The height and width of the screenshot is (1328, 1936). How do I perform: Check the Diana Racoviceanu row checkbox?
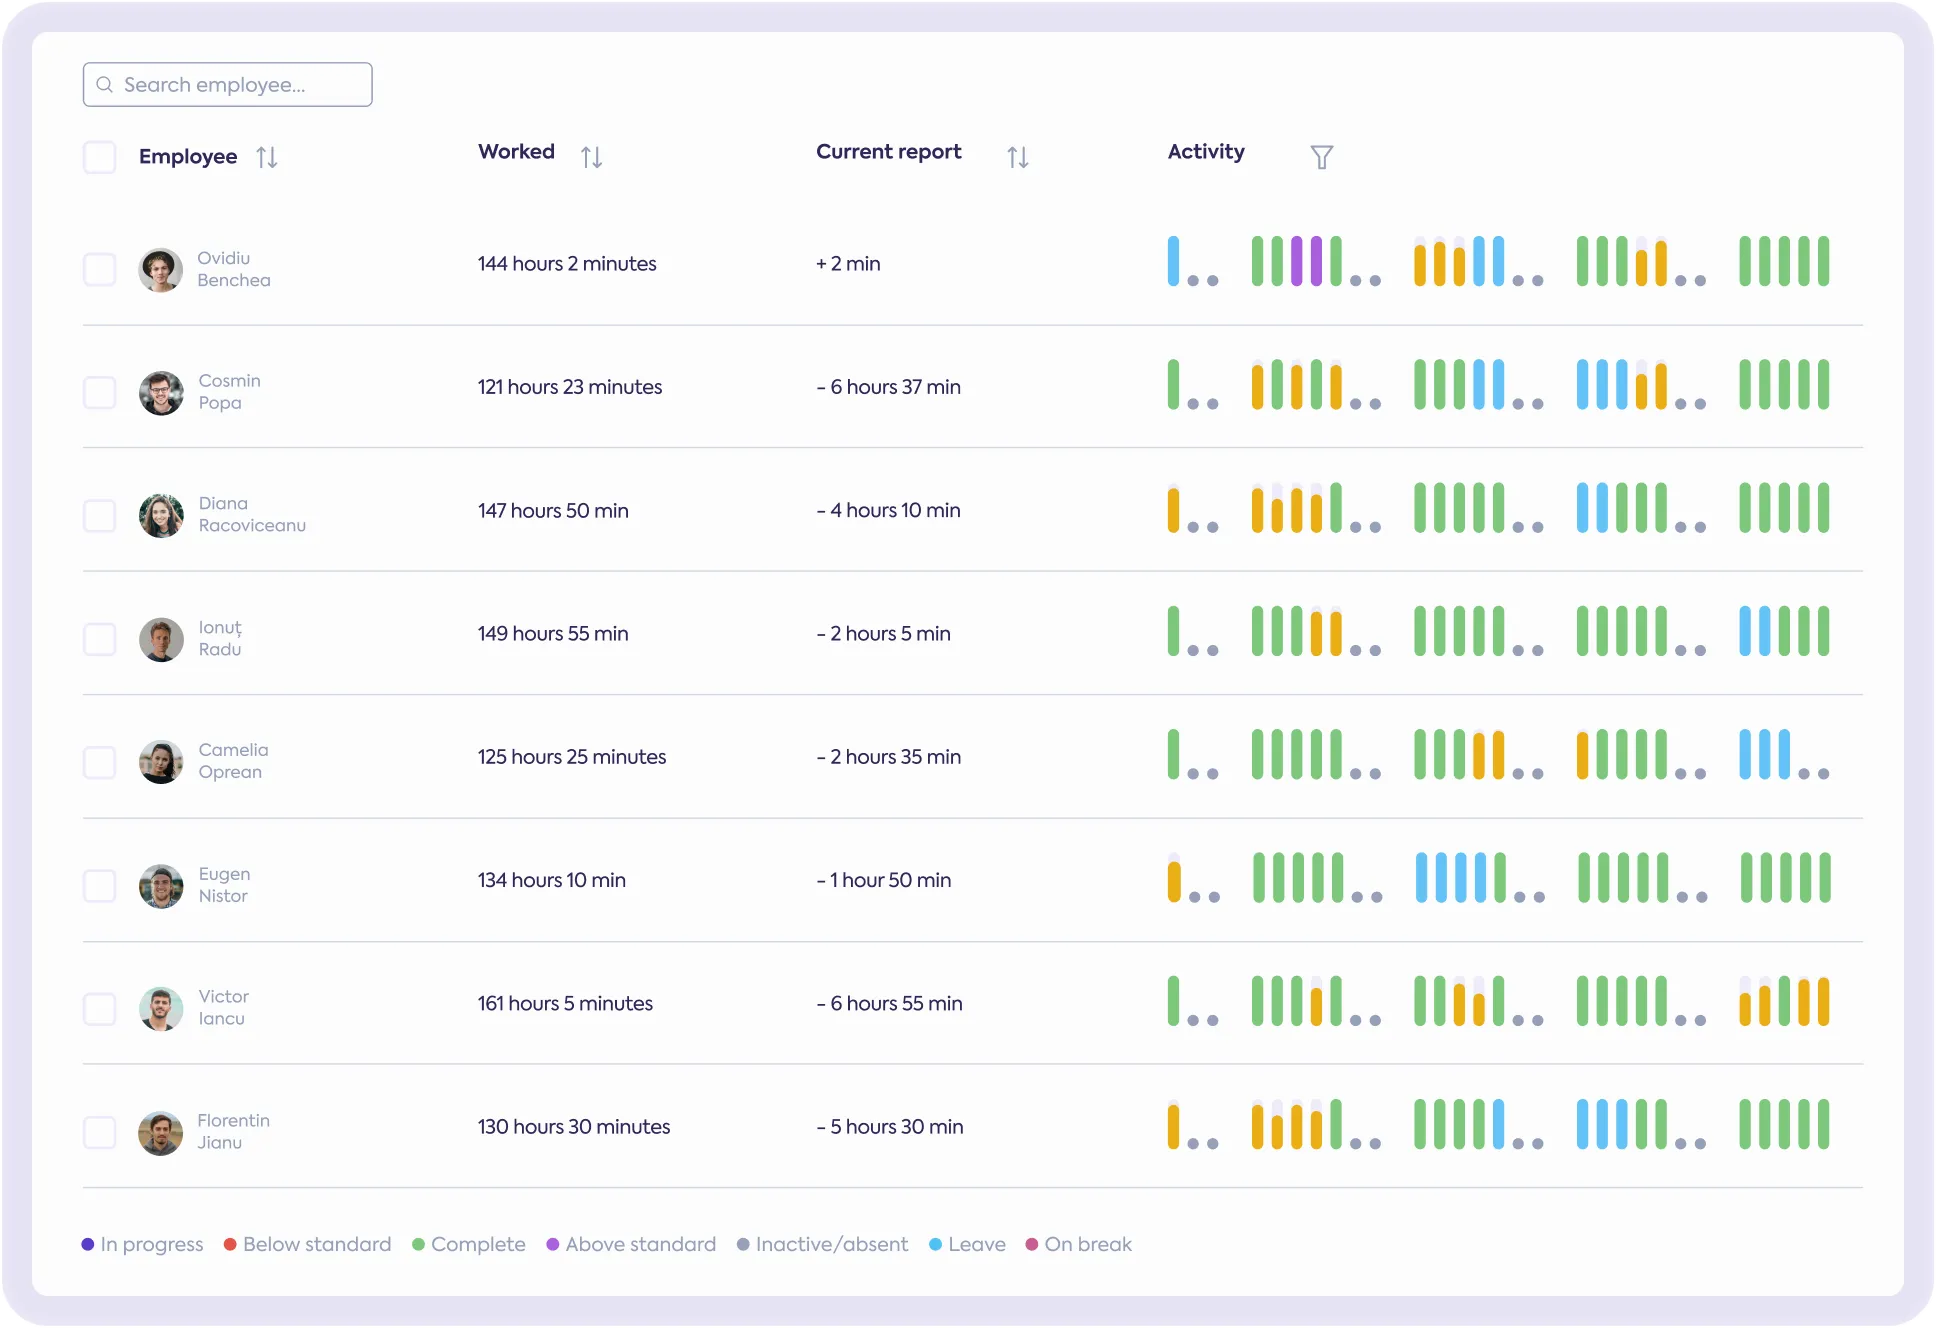(x=99, y=515)
